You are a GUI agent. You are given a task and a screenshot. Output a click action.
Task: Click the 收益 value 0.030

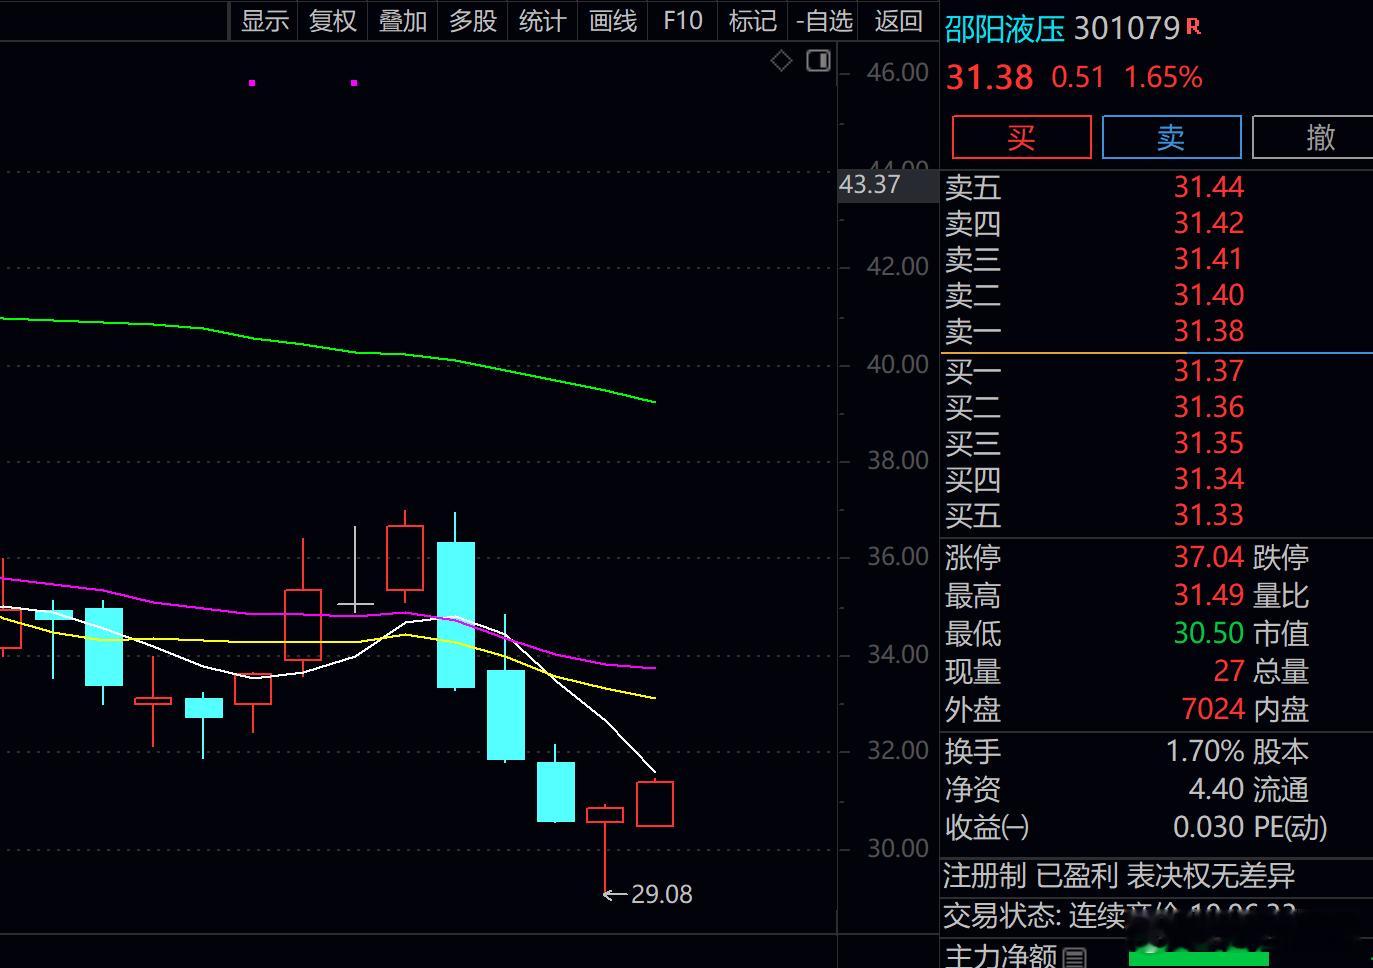[x=1208, y=827]
